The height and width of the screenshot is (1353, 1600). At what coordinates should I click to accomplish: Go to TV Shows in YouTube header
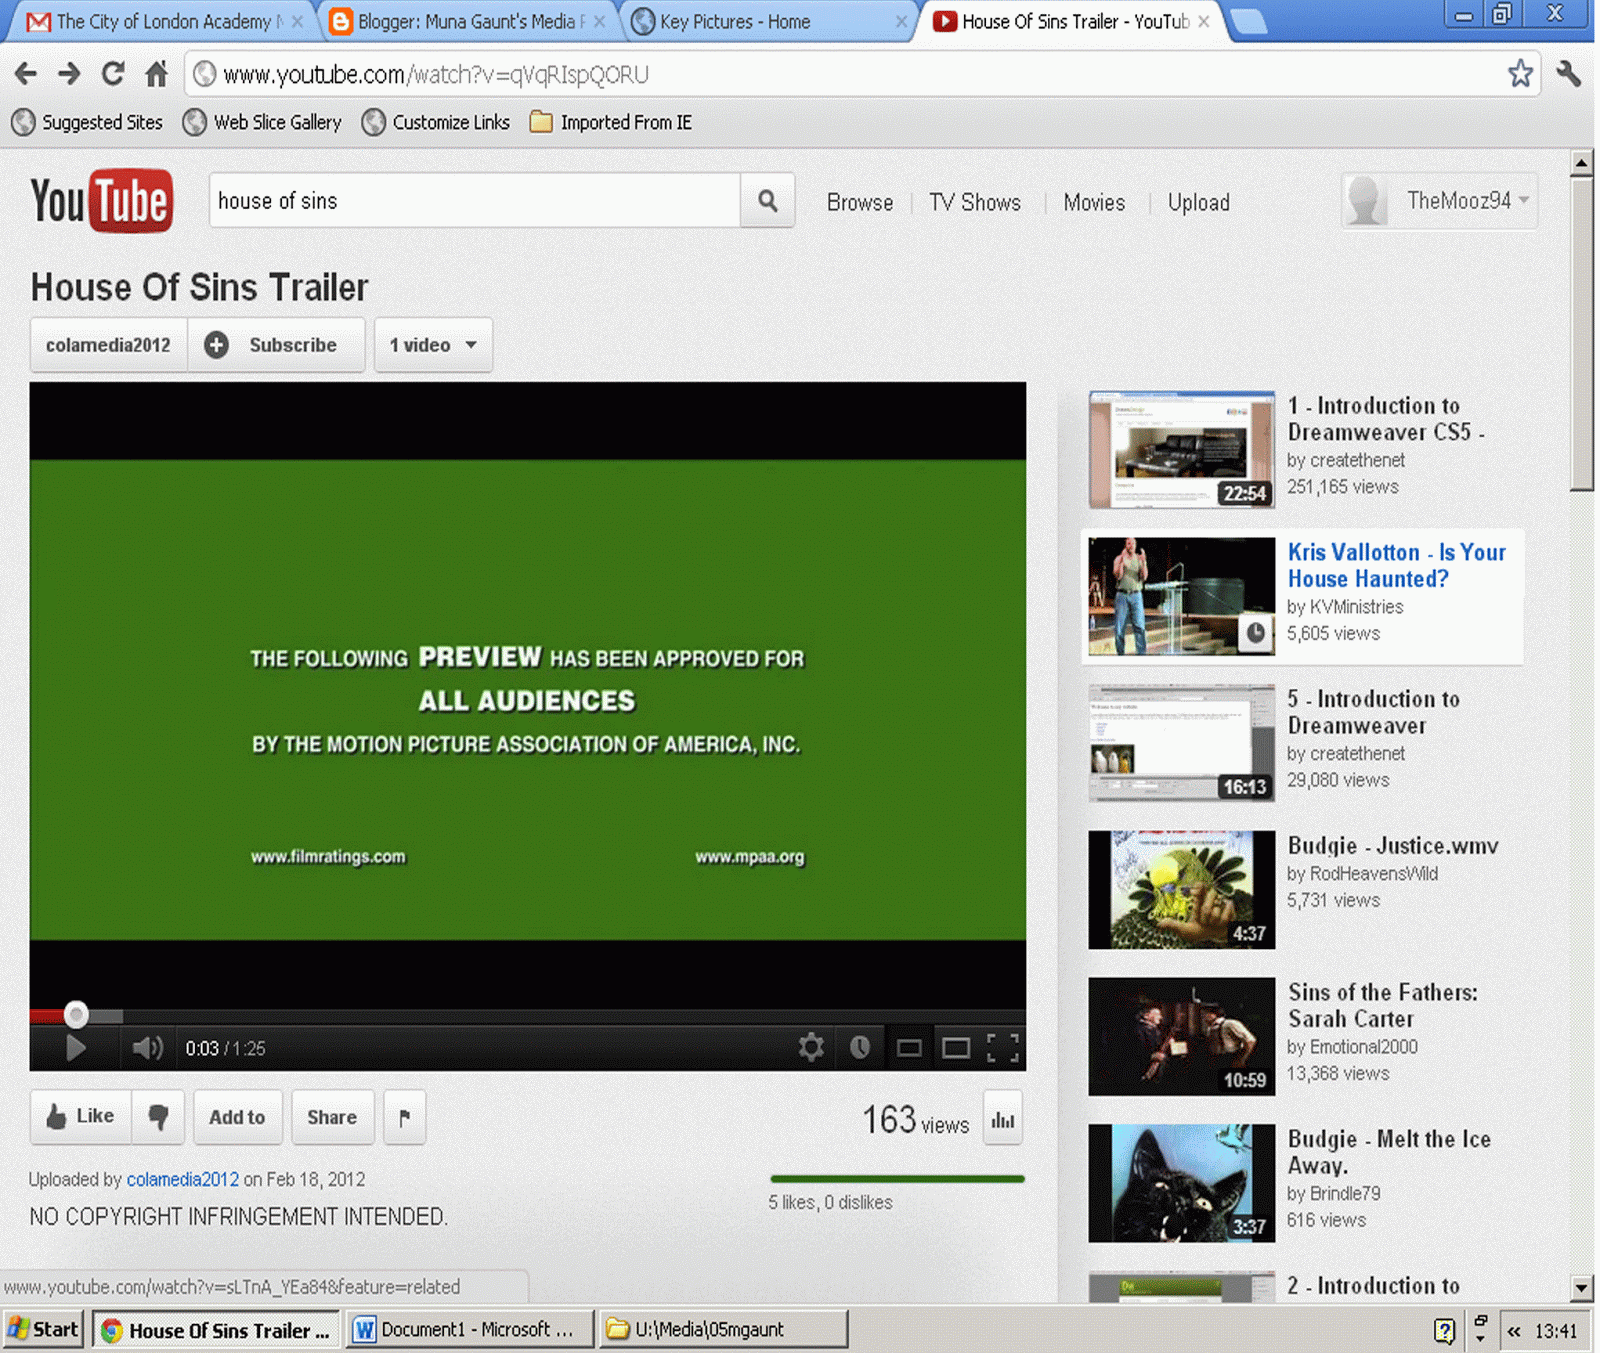coord(975,202)
